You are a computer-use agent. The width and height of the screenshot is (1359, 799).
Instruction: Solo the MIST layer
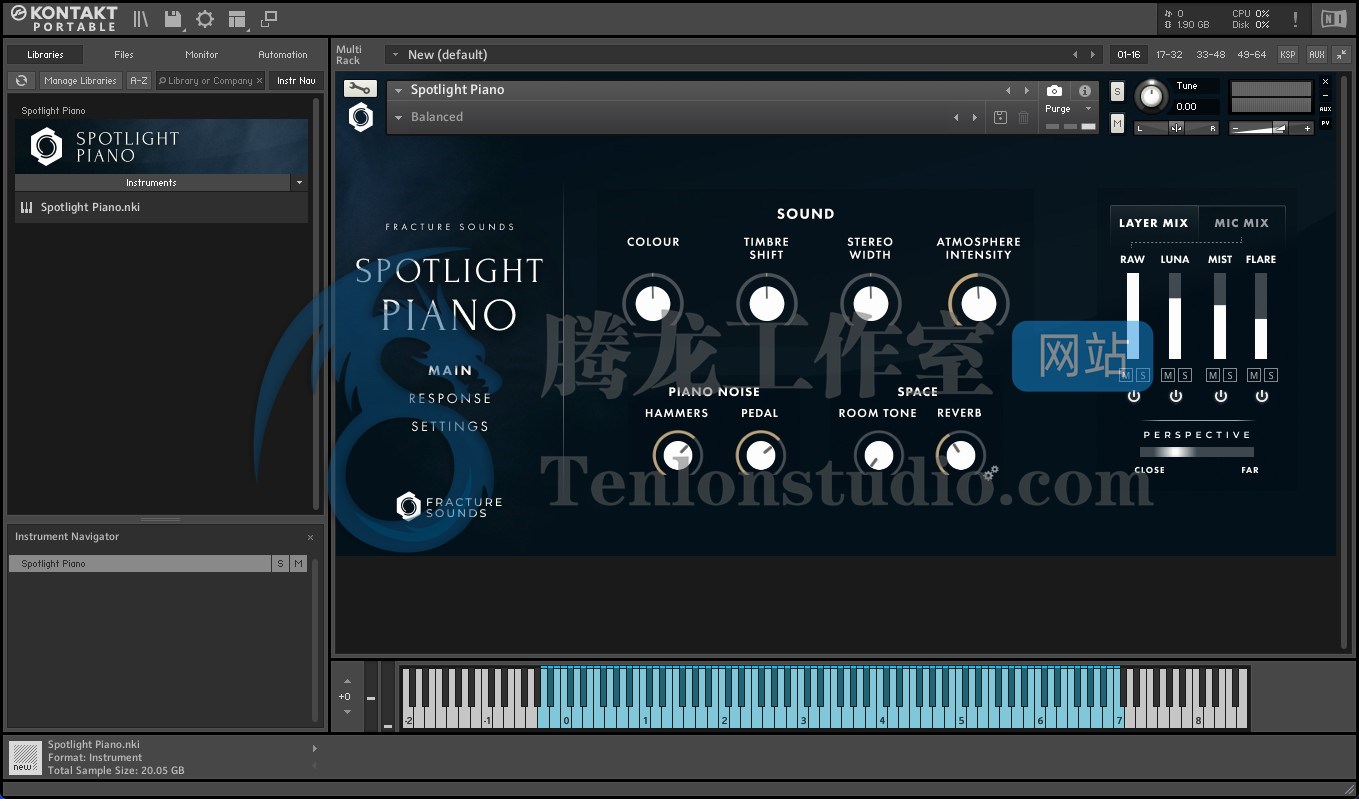pyautogui.click(x=1229, y=375)
